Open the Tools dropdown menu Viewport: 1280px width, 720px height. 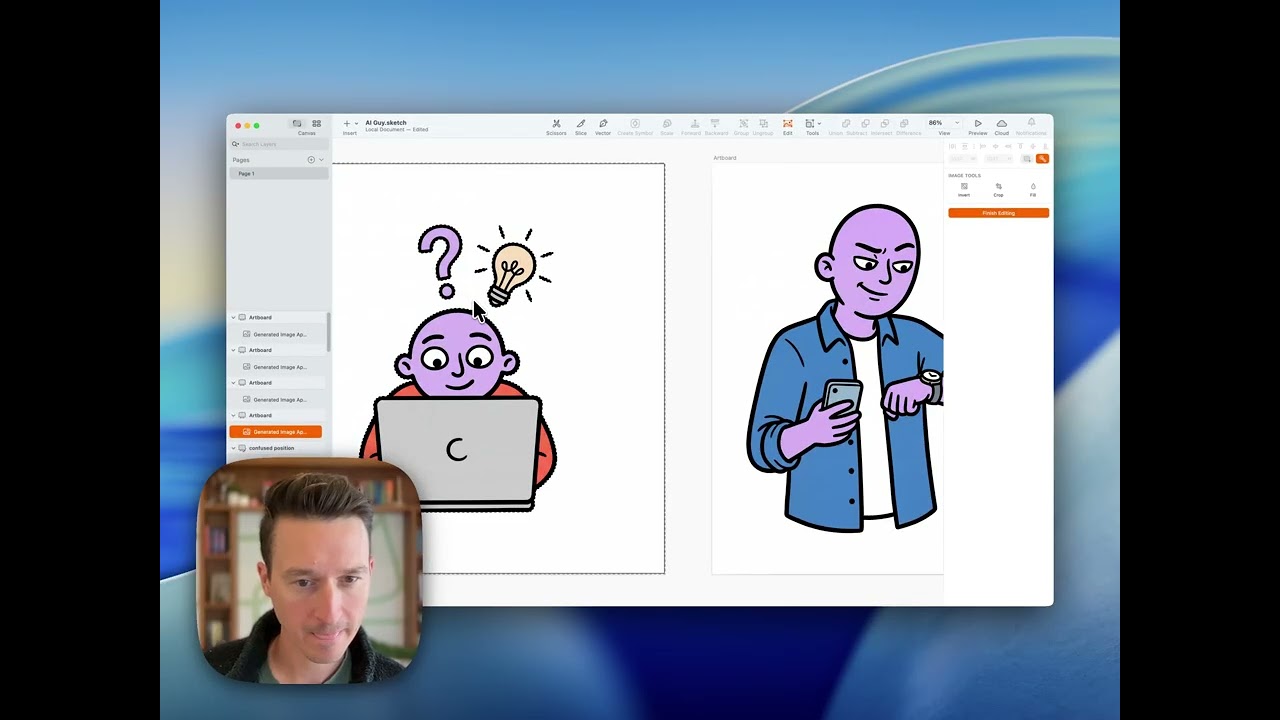pyautogui.click(x=812, y=124)
